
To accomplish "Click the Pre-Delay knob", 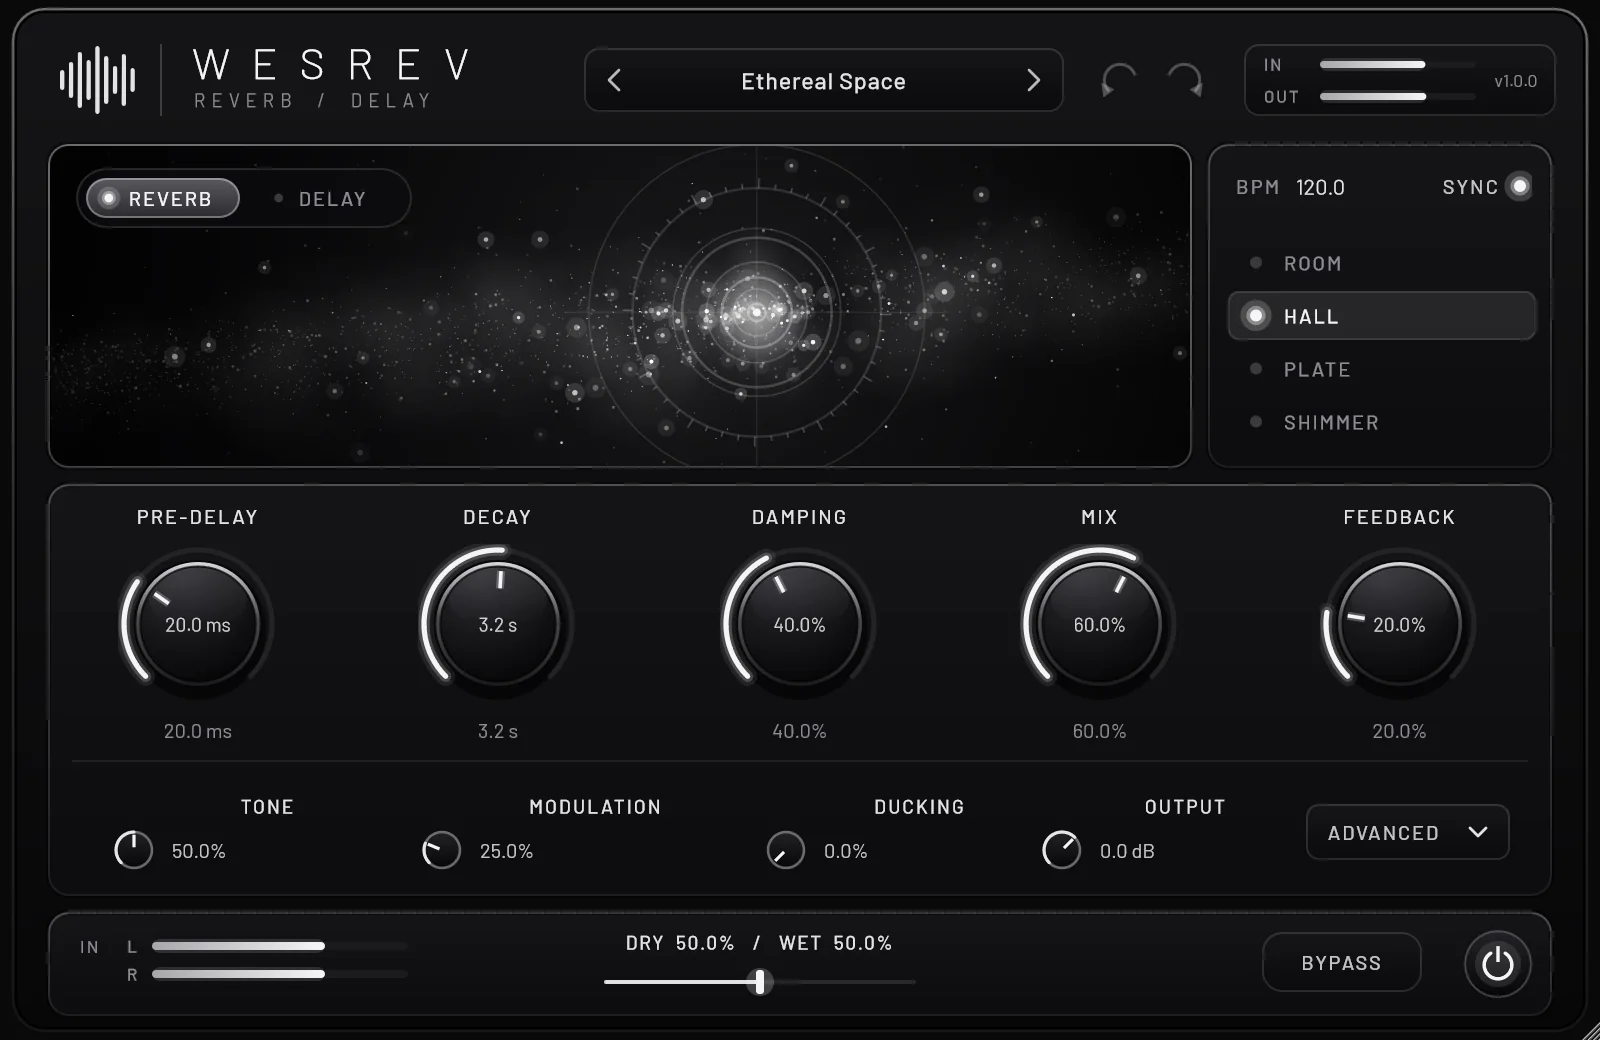I will click(197, 624).
